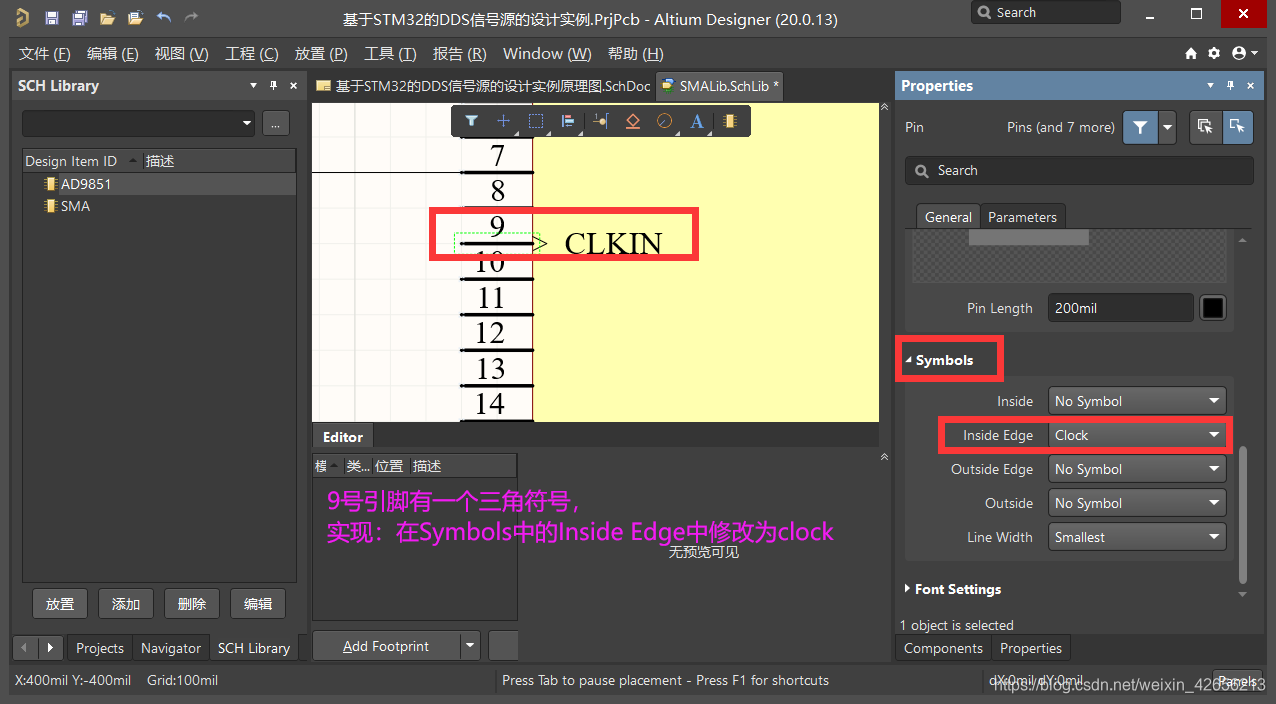1276x704 pixels.
Task: Click the Altium Designer logo icon
Action: coord(22,18)
